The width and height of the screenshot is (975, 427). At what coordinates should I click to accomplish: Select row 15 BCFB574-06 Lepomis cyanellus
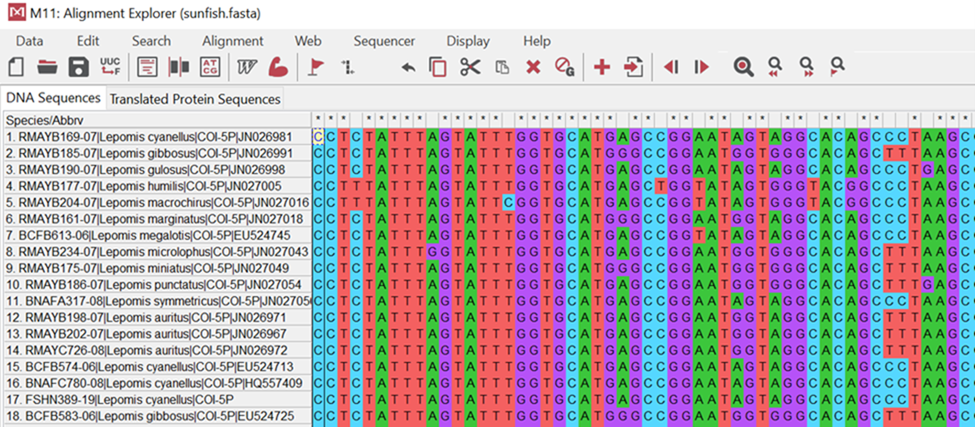click(157, 367)
